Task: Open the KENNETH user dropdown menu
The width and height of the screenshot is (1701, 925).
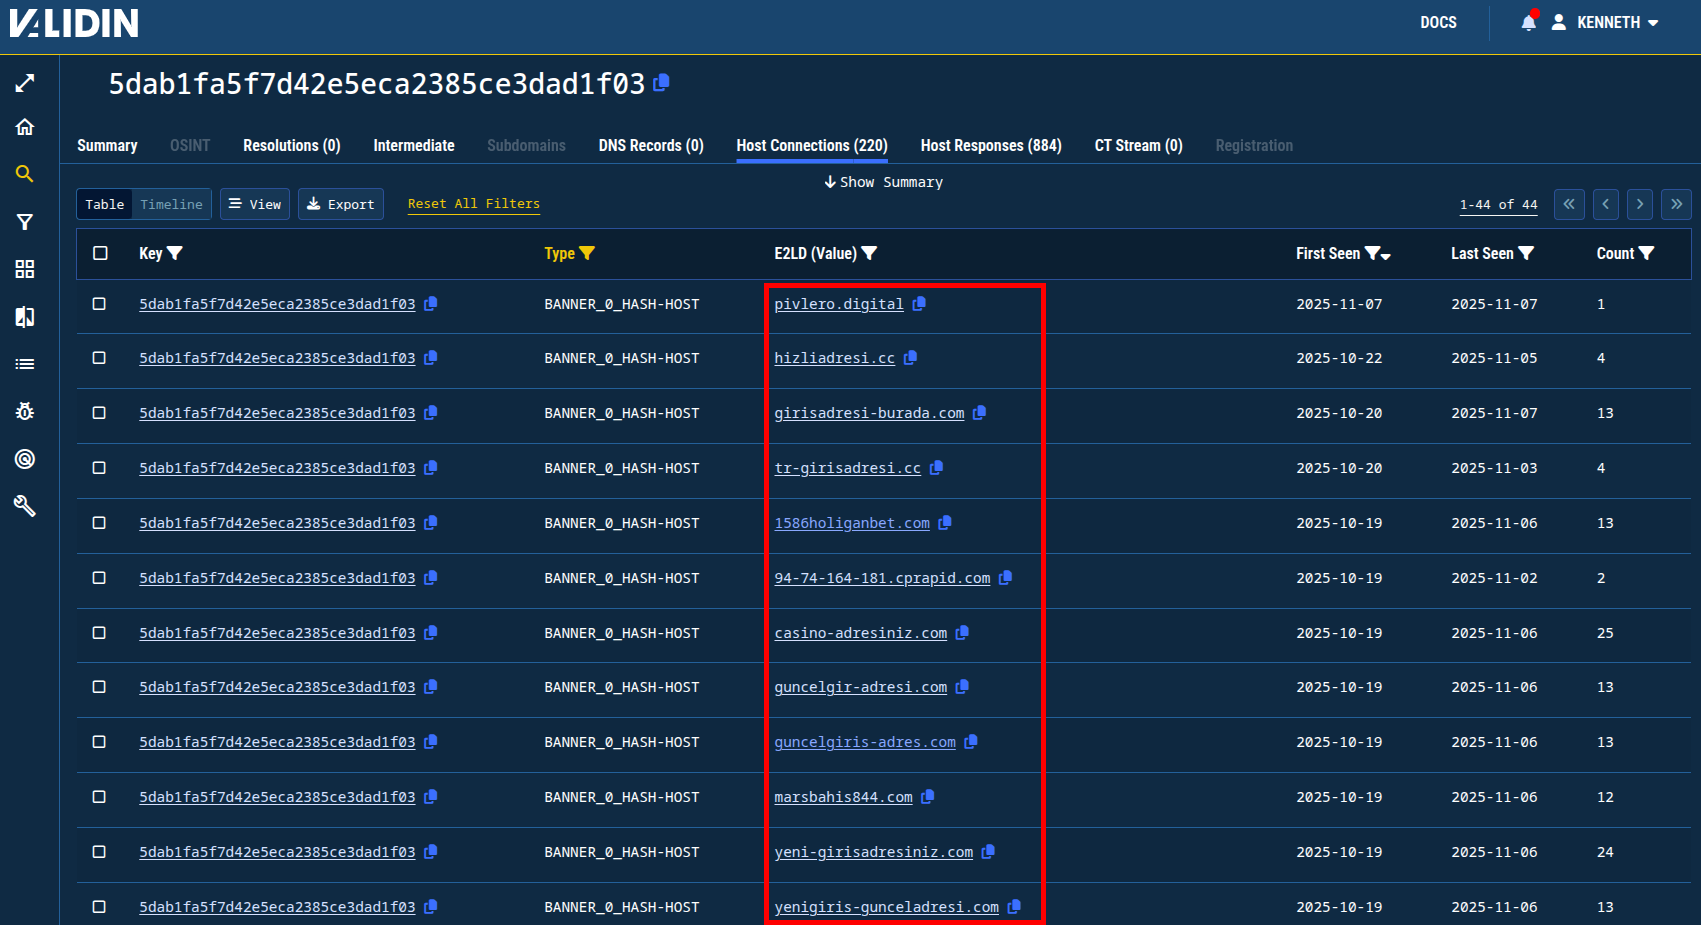Action: 1606,22
